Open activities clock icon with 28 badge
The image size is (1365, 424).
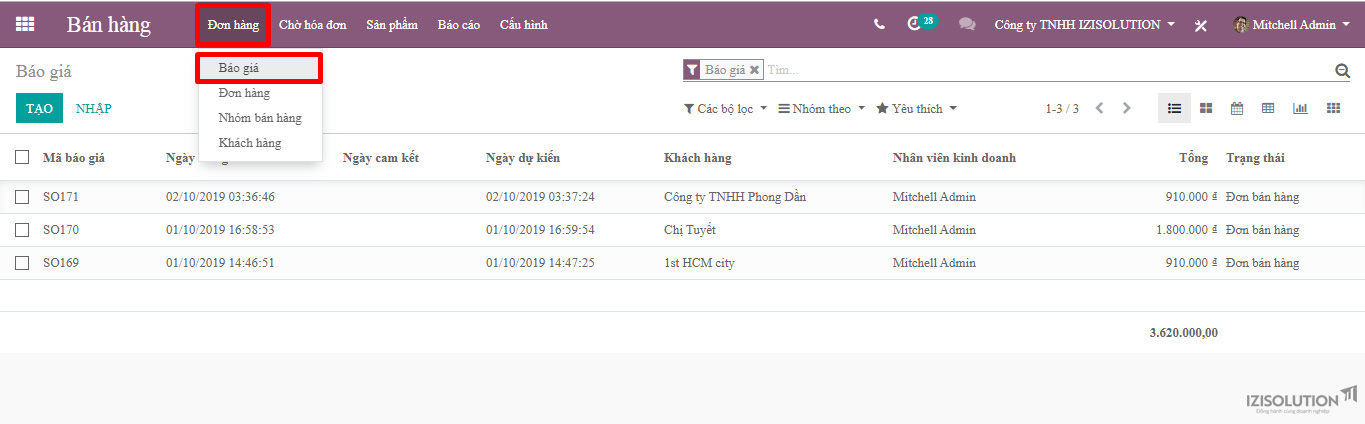920,23
